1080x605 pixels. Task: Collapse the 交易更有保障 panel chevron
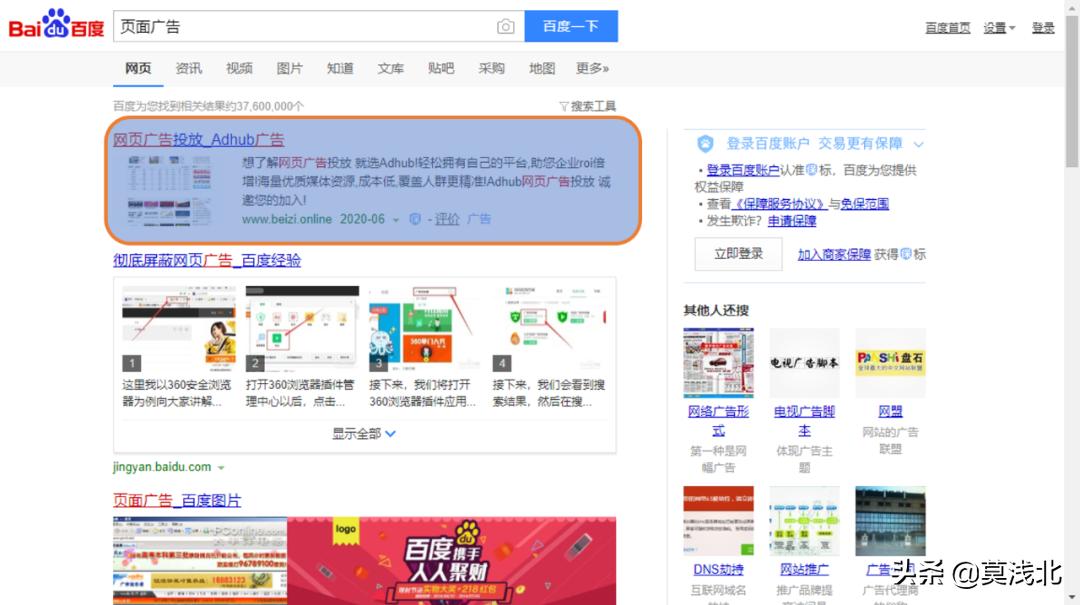pyautogui.click(x=919, y=143)
